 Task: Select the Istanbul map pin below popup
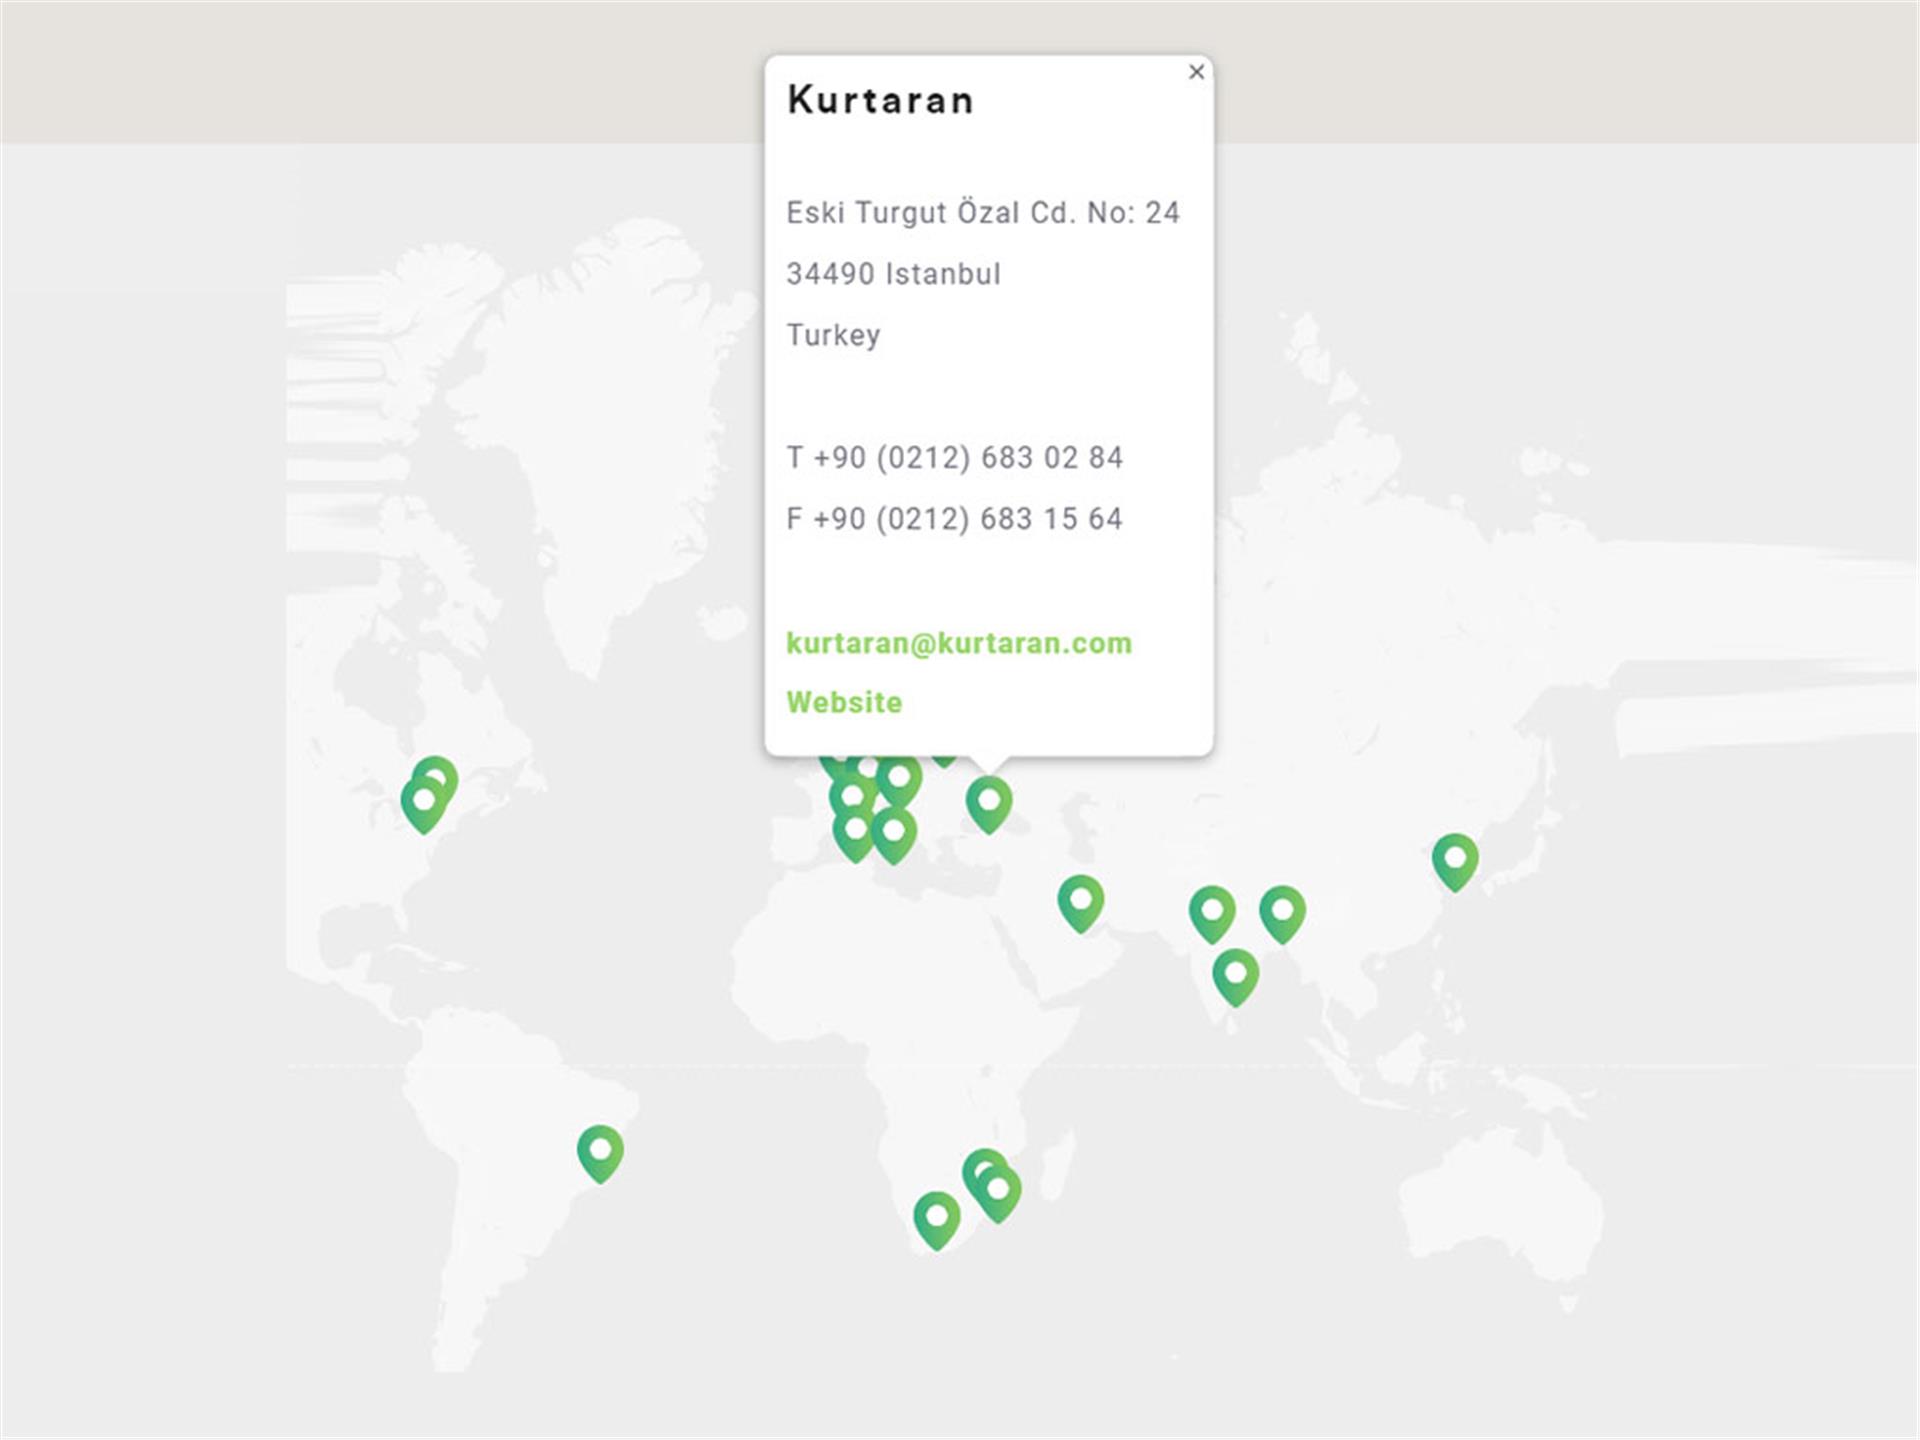[x=989, y=805]
